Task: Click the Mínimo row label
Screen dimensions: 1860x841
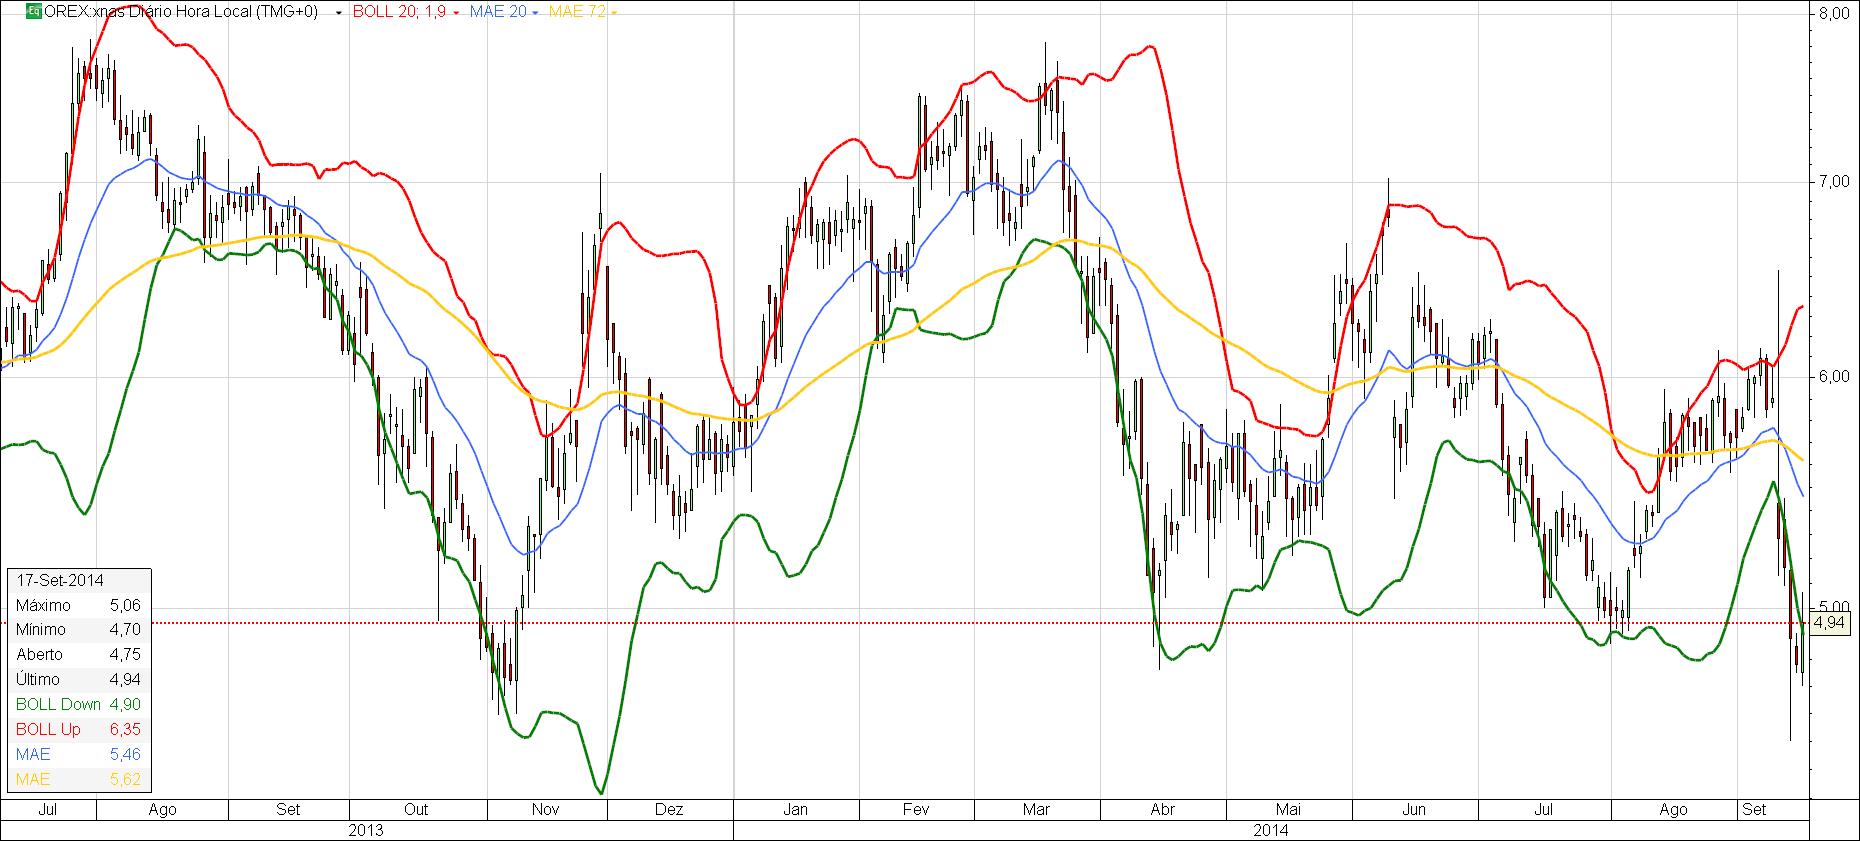Action: coord(41,629)
